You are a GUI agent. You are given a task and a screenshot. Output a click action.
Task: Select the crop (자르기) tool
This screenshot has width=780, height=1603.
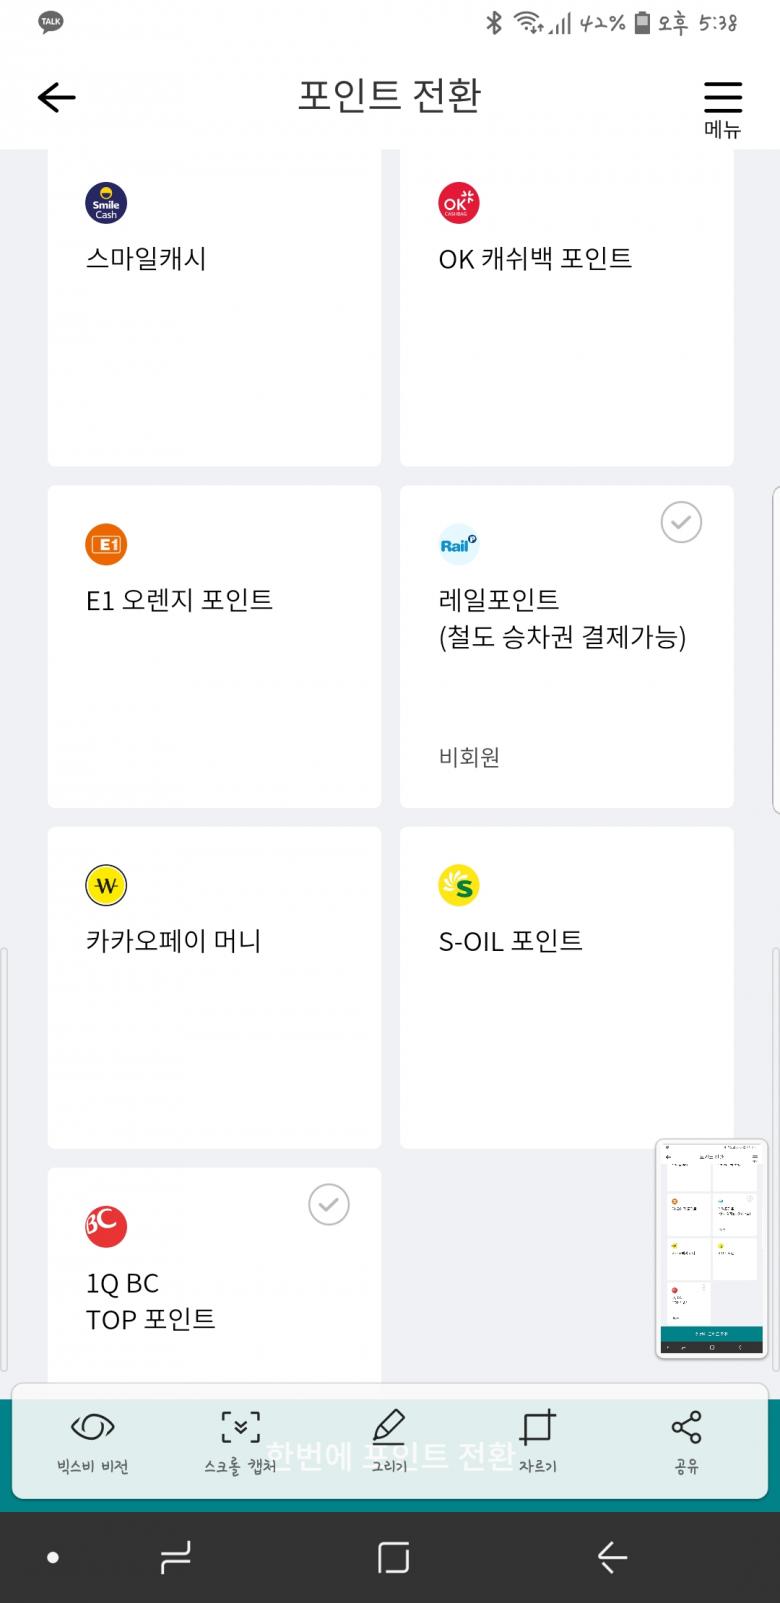(537, 1440)
